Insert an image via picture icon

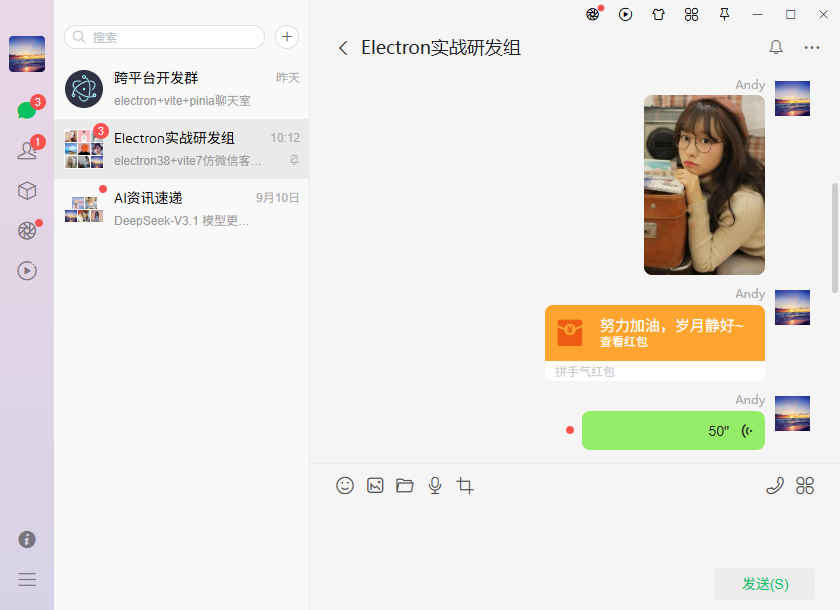(375, 486)
